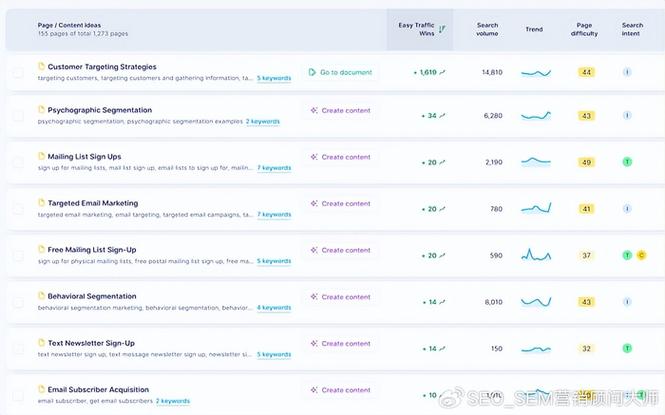665x415 pixels.
Task: Sort by Search volume column header
Action: 487,29
